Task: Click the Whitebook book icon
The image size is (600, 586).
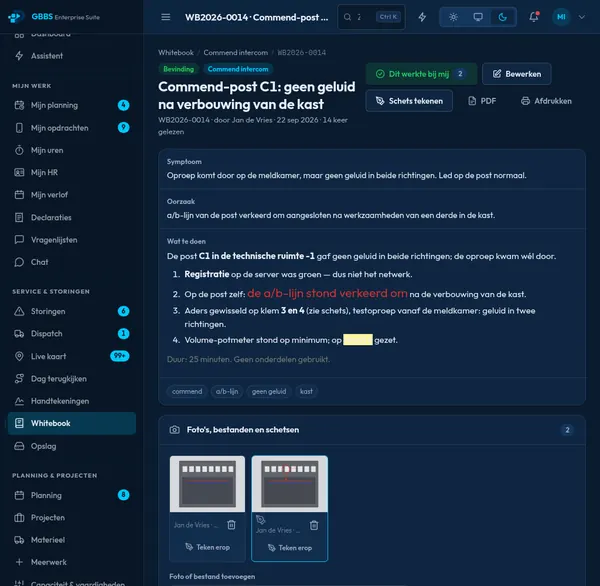Action: pyautogui.click(x=19, y=423)
